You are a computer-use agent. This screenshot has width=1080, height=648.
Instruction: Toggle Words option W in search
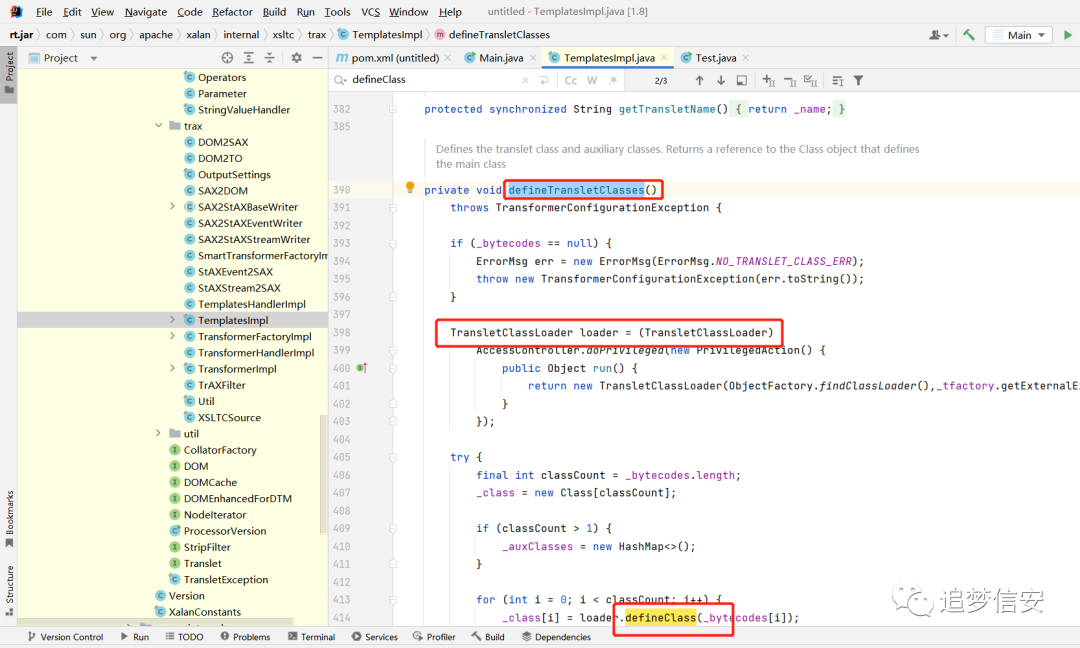point(592,81)
